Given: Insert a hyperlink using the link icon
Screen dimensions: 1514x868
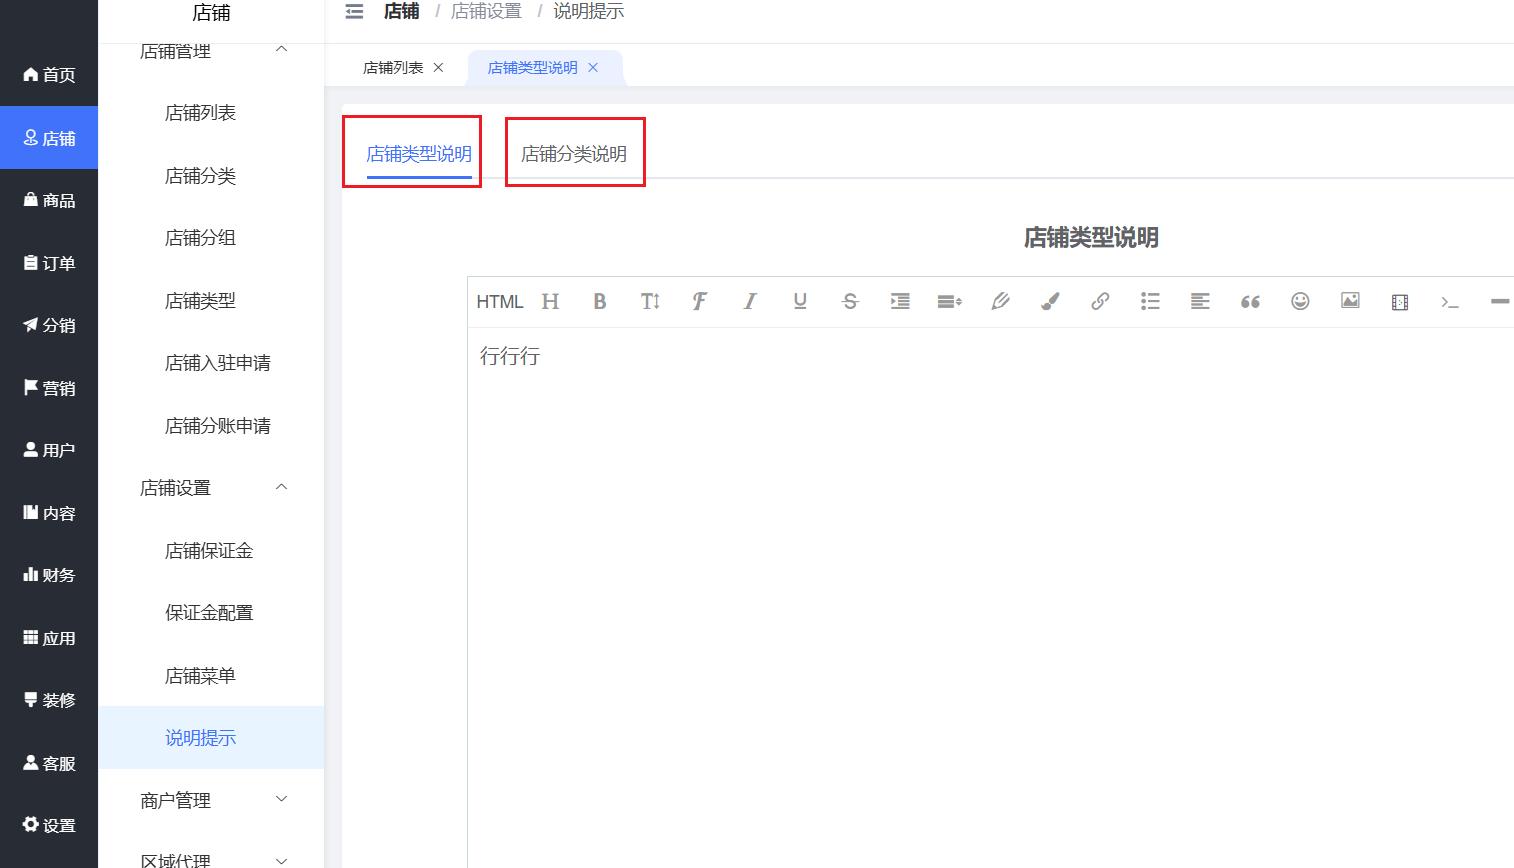Looking at the screenshot, I should pos(1100,301).
